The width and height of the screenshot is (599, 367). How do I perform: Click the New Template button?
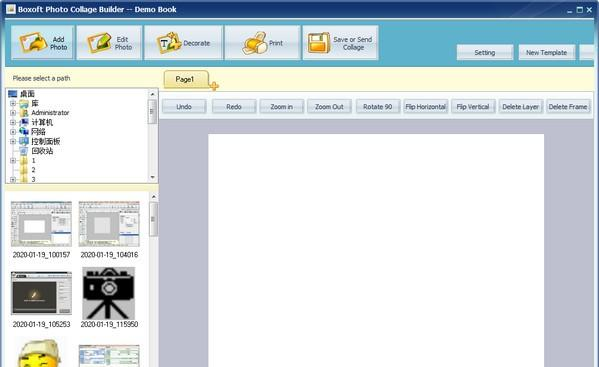pos(547,52)
